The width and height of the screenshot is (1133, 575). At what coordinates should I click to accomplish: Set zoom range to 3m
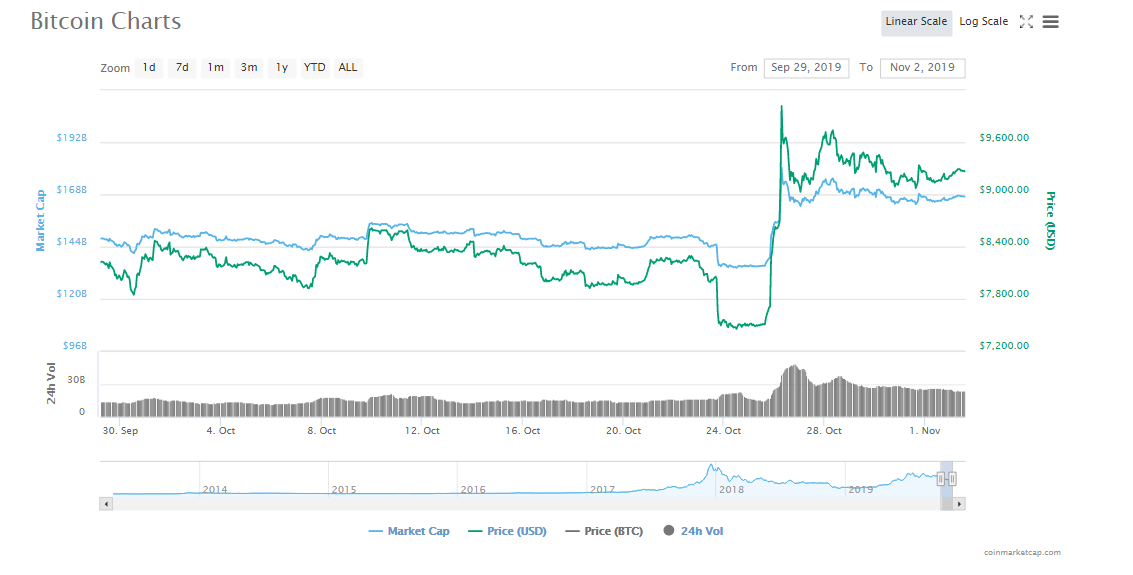(x=249, y=68)
